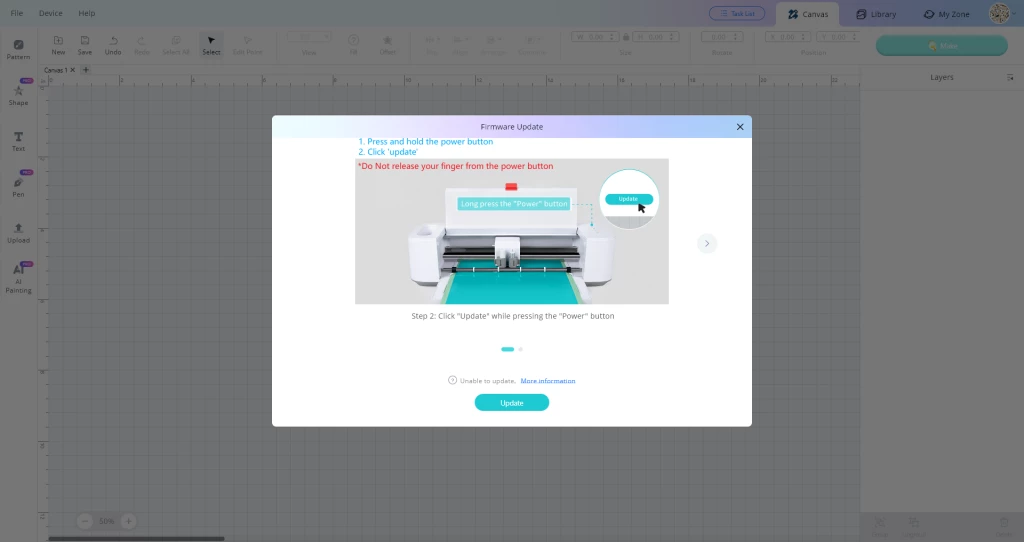This screenshot has height=542, width=1024.
Task: Zoom in with the plus button
Action: pyautogui.click(x=129, y=521)
